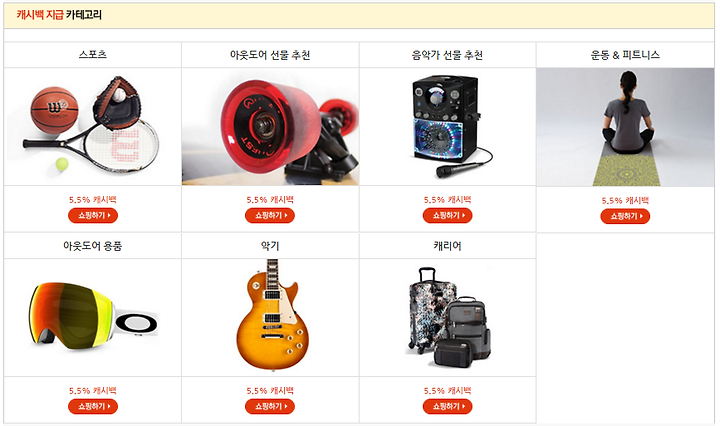Click the ski goggles product image
The height and width of the screenshot is (426, 720).
pos(93,318)
